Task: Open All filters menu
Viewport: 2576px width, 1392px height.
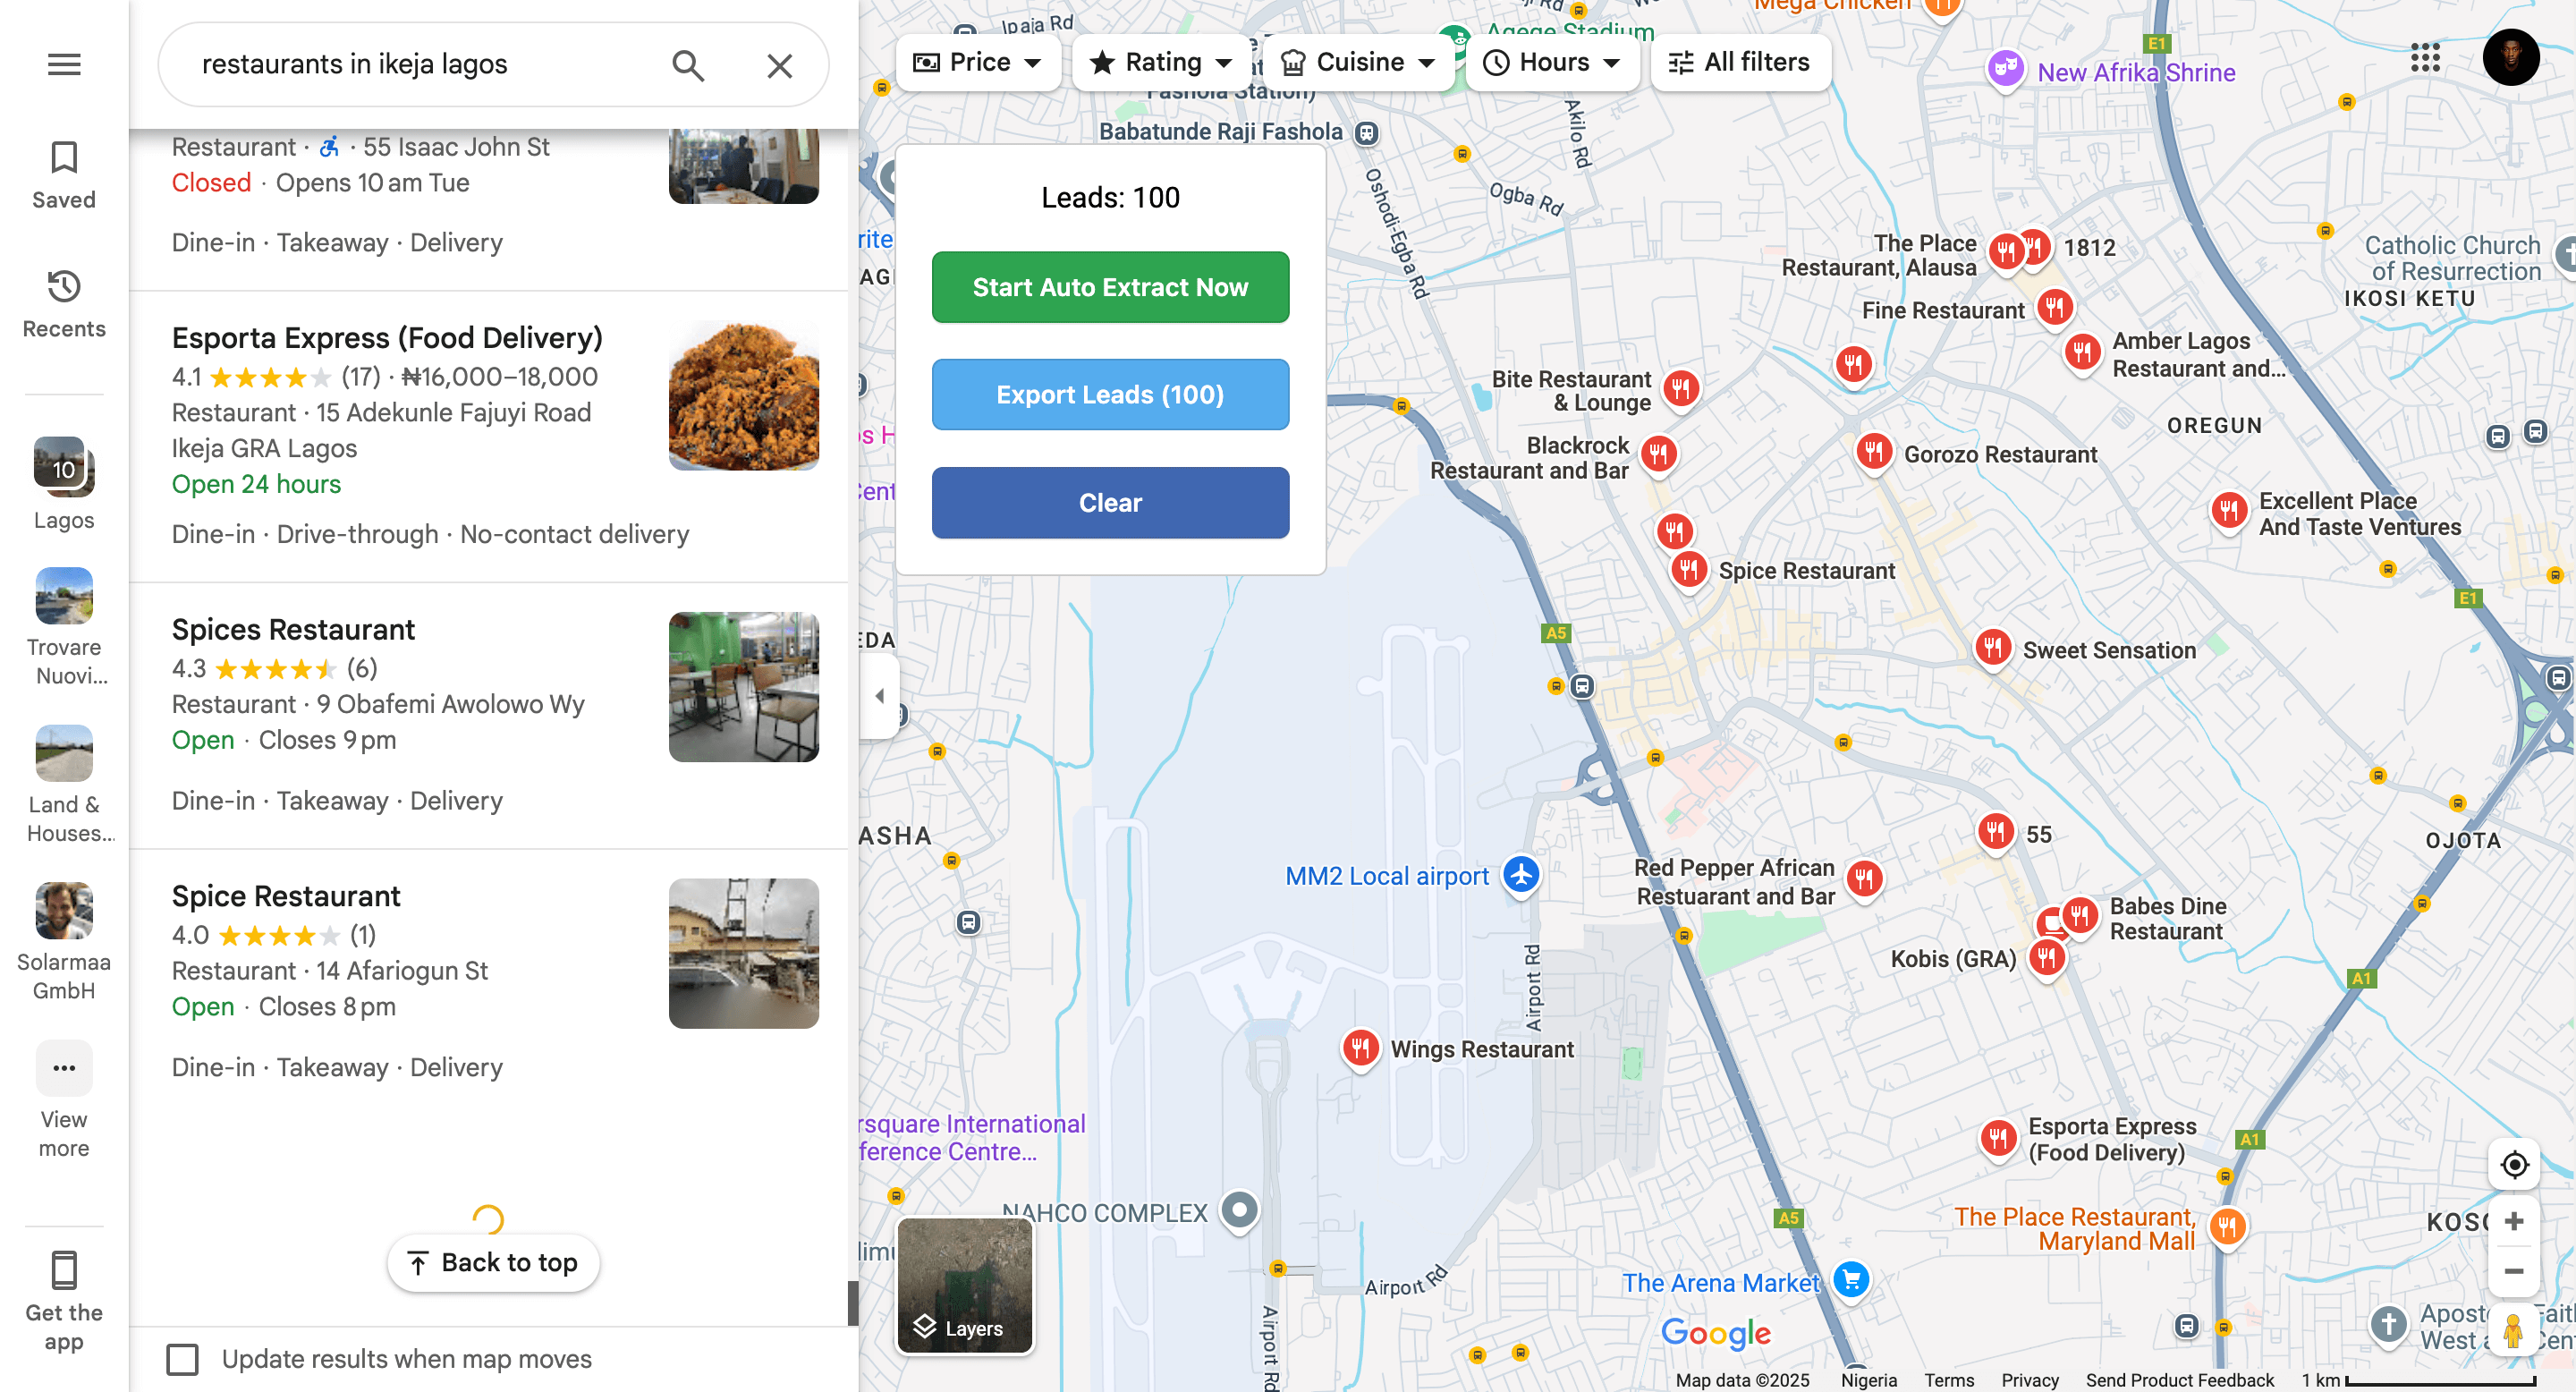Action: coord(1739,63)
